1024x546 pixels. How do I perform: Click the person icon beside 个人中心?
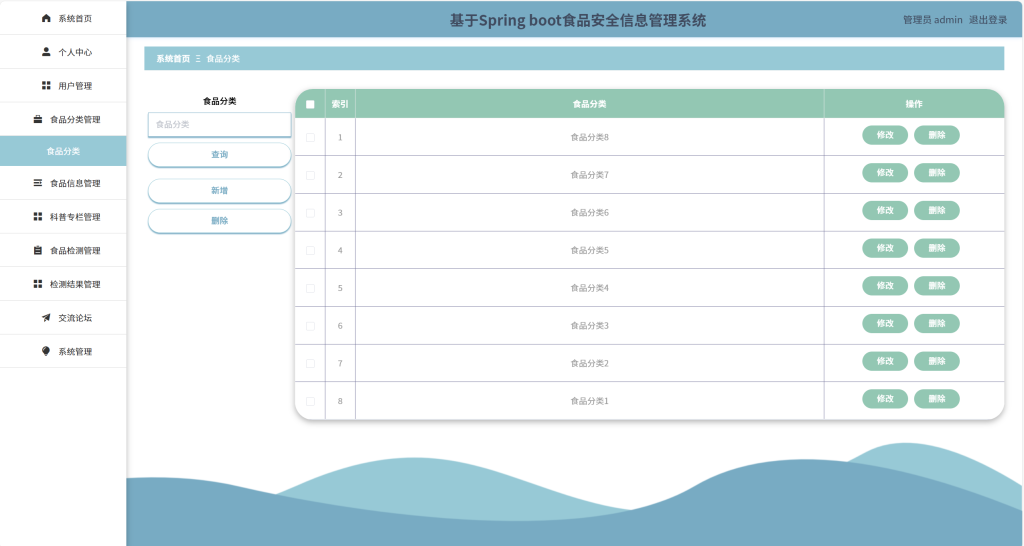pyautogui.click(x=46, y=52)
